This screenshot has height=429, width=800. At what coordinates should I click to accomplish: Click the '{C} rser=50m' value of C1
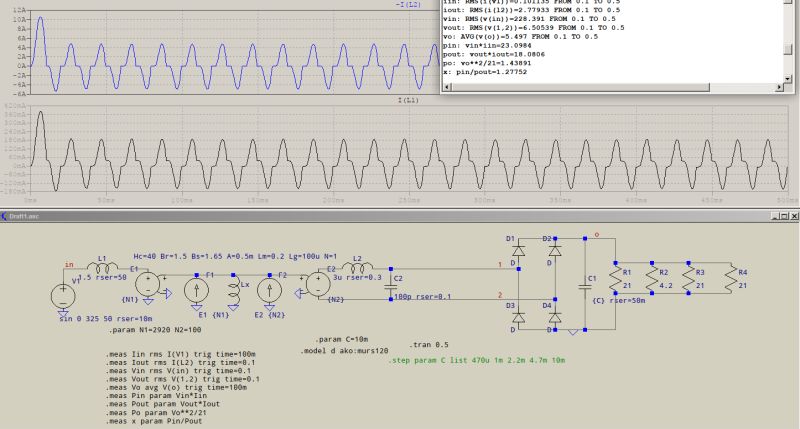(619, 301)
